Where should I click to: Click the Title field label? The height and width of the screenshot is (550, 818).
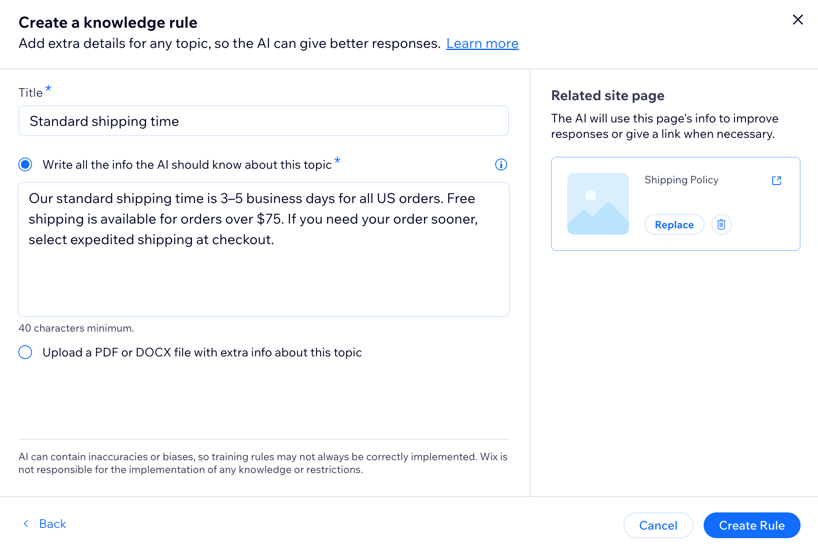point(31,93)
